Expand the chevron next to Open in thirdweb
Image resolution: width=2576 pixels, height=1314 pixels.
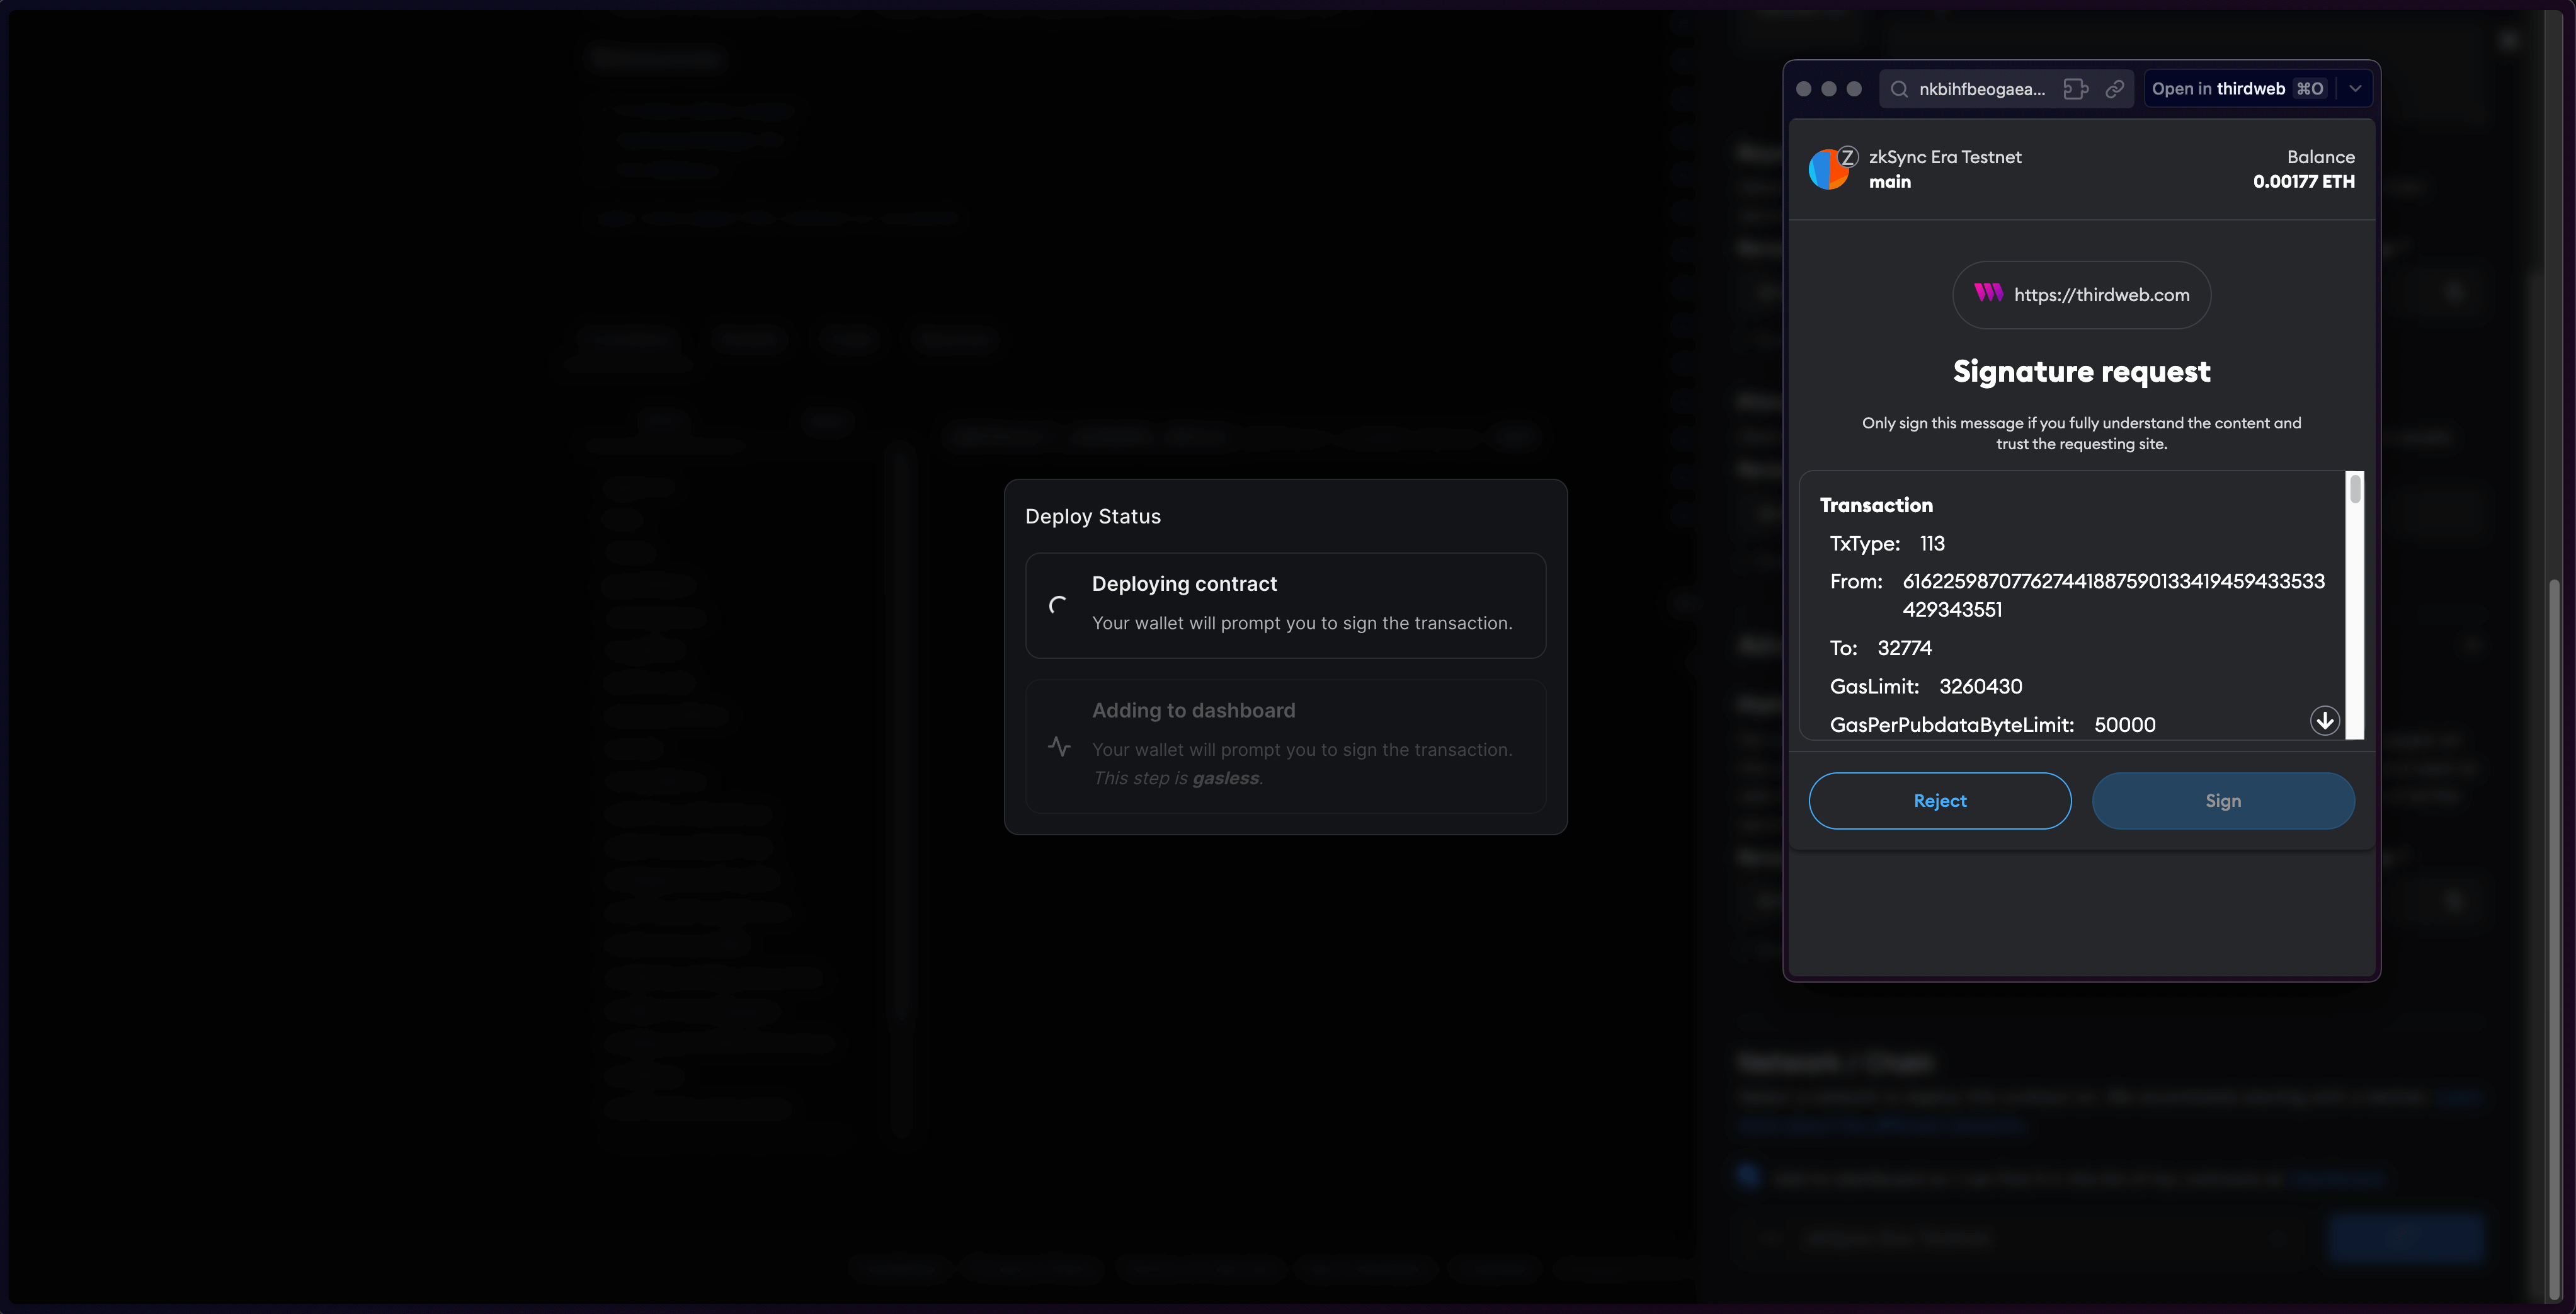(x=2355, y=89)
